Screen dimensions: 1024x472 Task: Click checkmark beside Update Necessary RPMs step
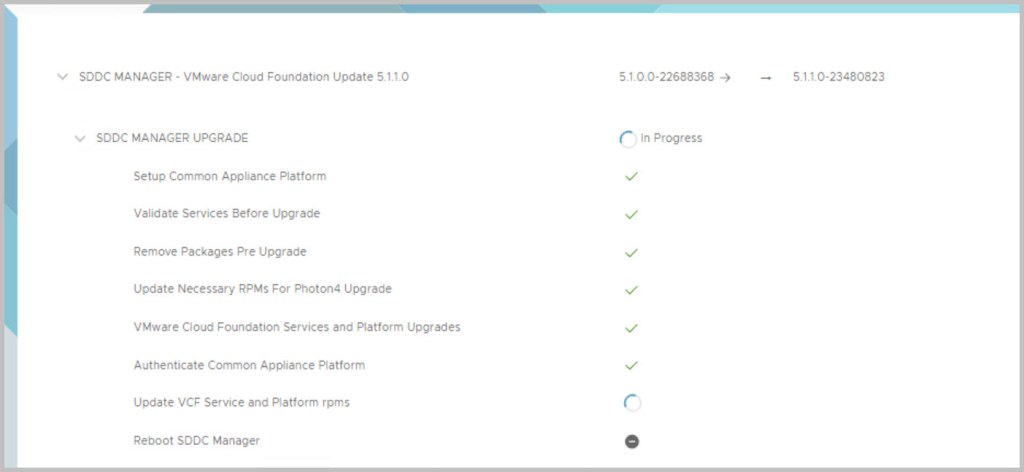pyautogui.click(x=631, y=290)
